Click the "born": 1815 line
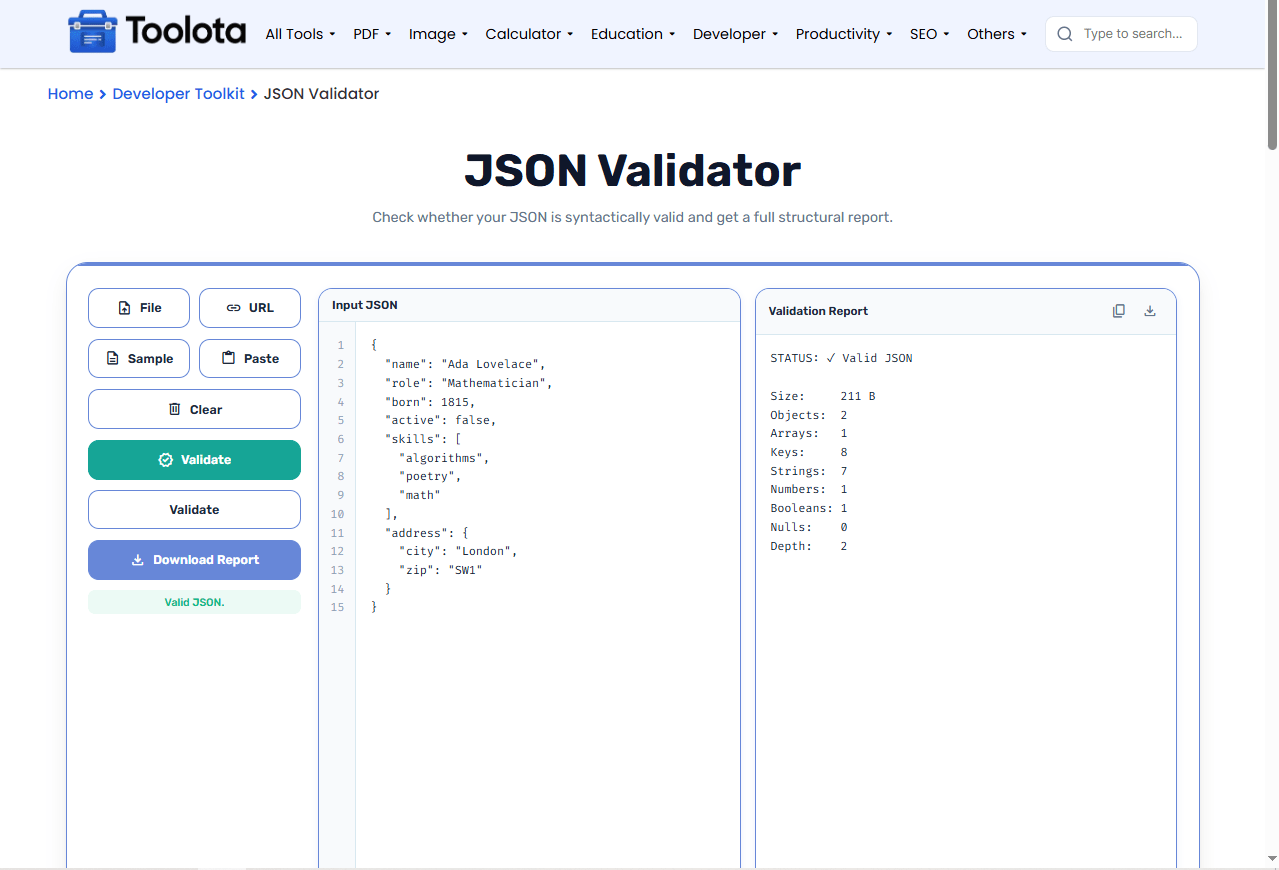Screen dimensions: 1279x870 pyautogui.click(x=430, y=402)
